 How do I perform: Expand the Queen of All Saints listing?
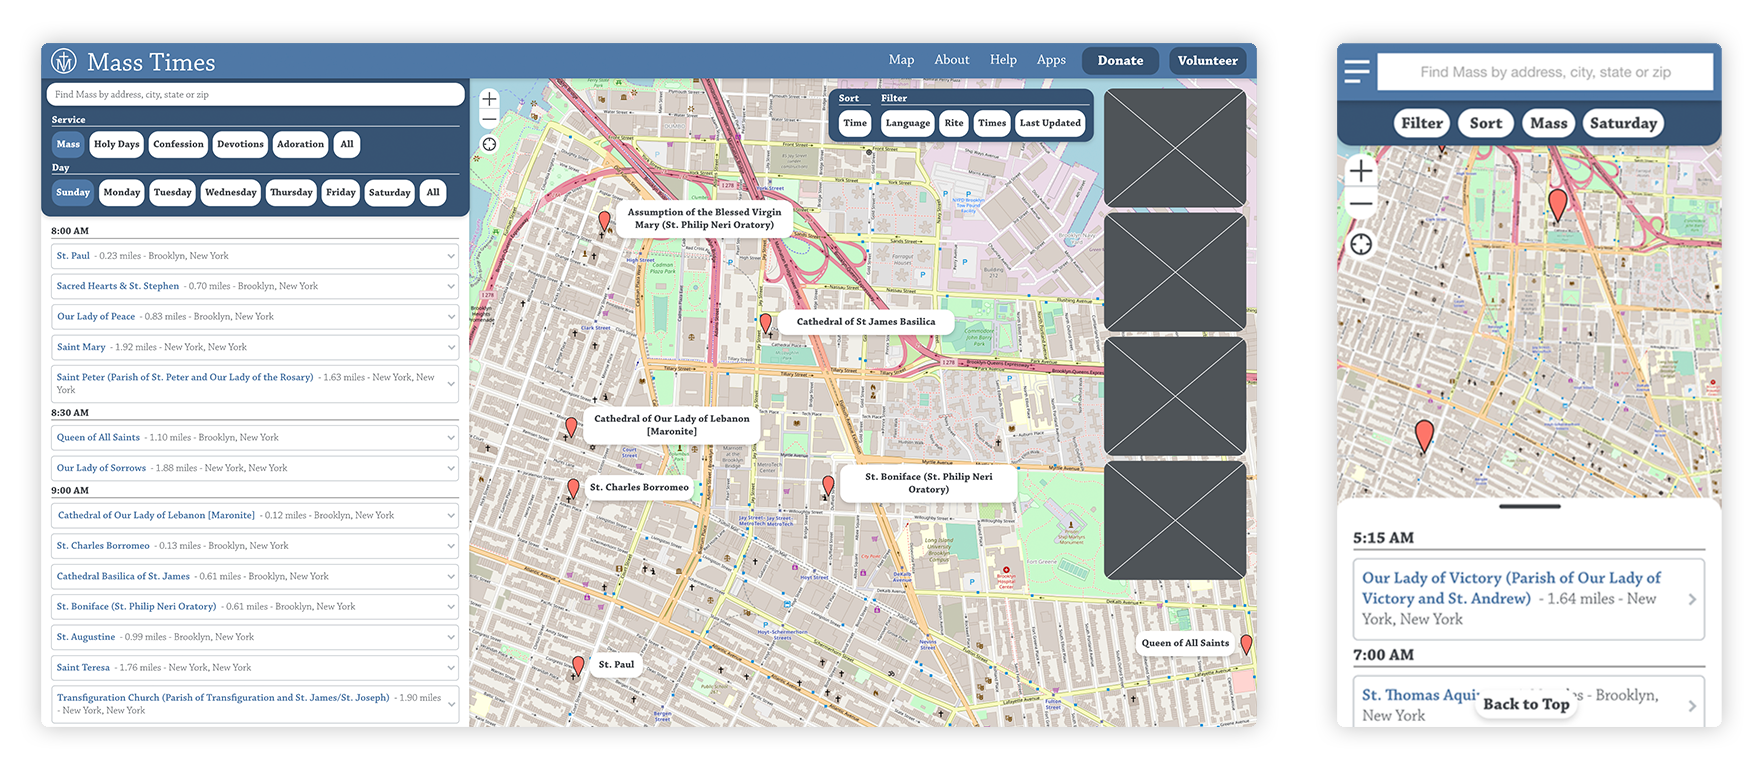click(x=451, y=437)
